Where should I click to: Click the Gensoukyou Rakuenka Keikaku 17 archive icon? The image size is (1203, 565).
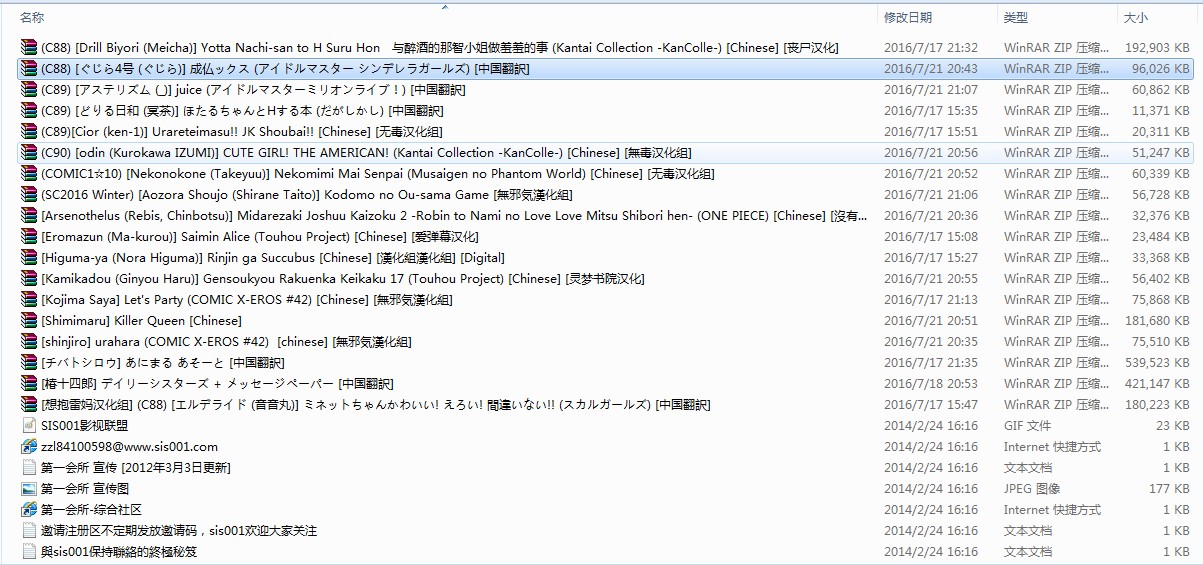[29, 279]
